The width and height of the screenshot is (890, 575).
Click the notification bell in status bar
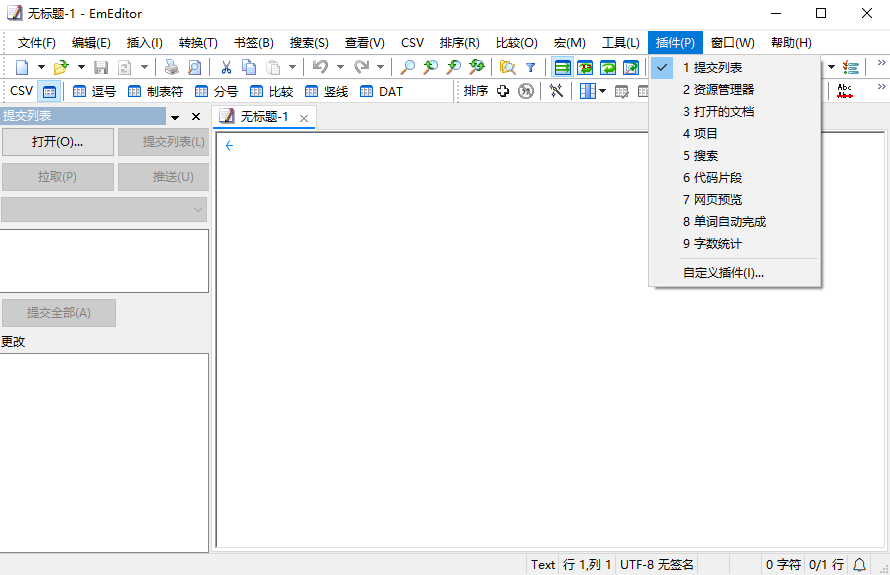pos(859,565)
